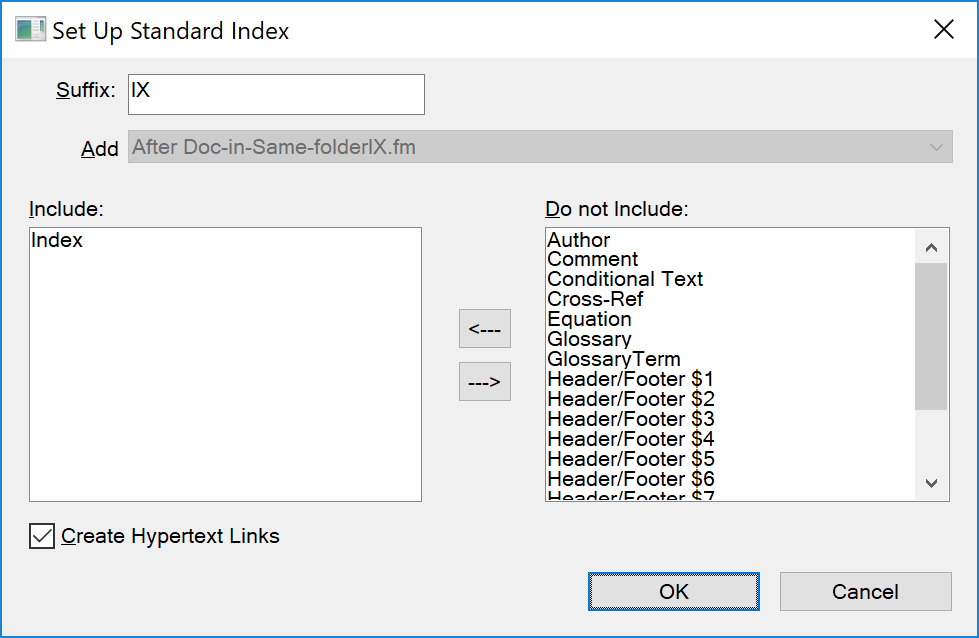Select the Cross-Ref list entry
This screenshot has width=979, height=638.
click(x=594, y=299)
